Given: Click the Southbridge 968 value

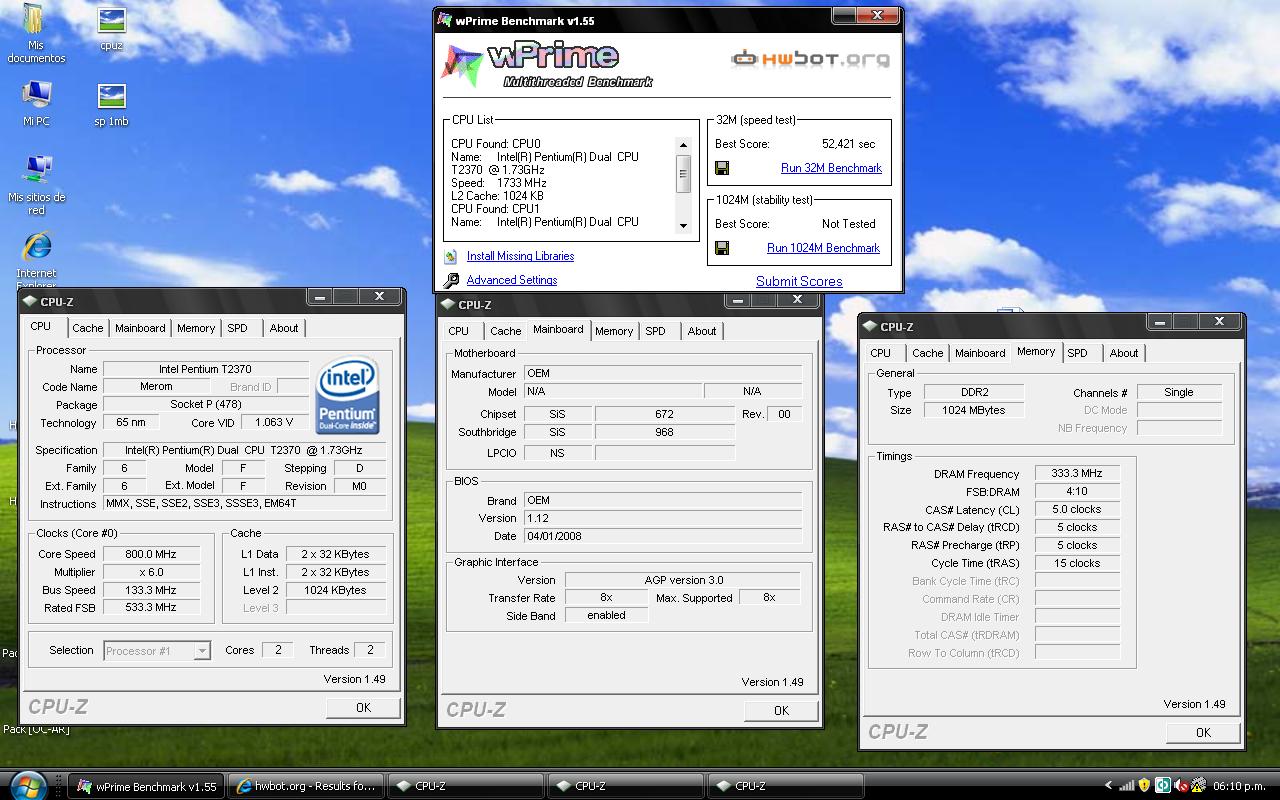Looking at the screenshot, I should pos(664,432).
